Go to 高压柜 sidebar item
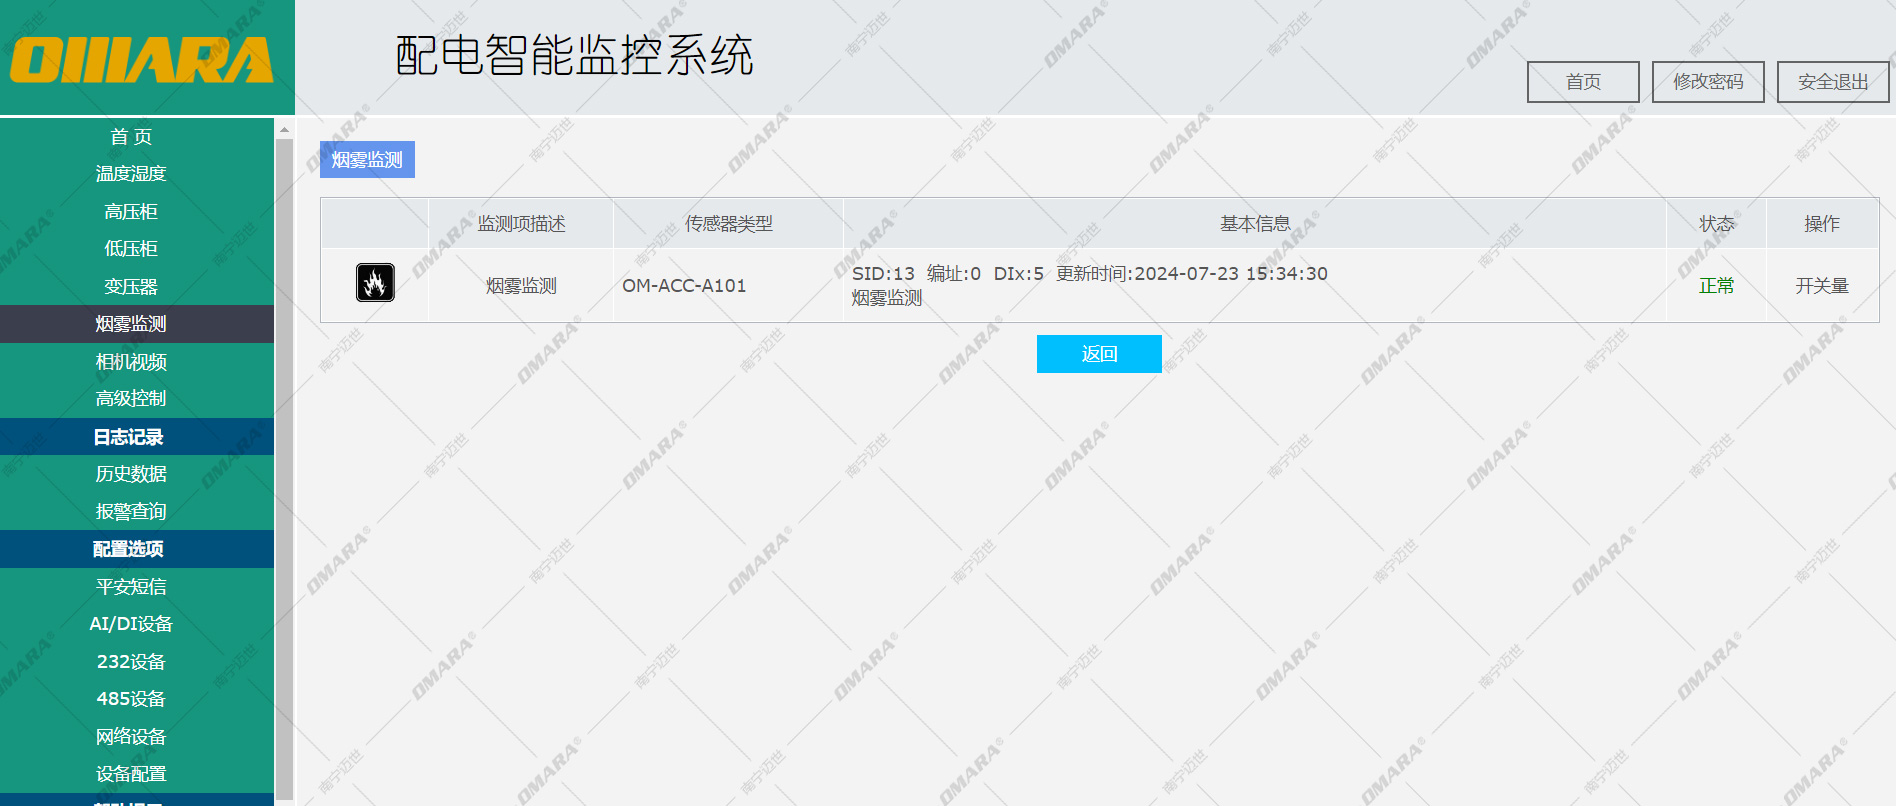Viewport: 1896px width, 806px height. [x=131, y=212]
